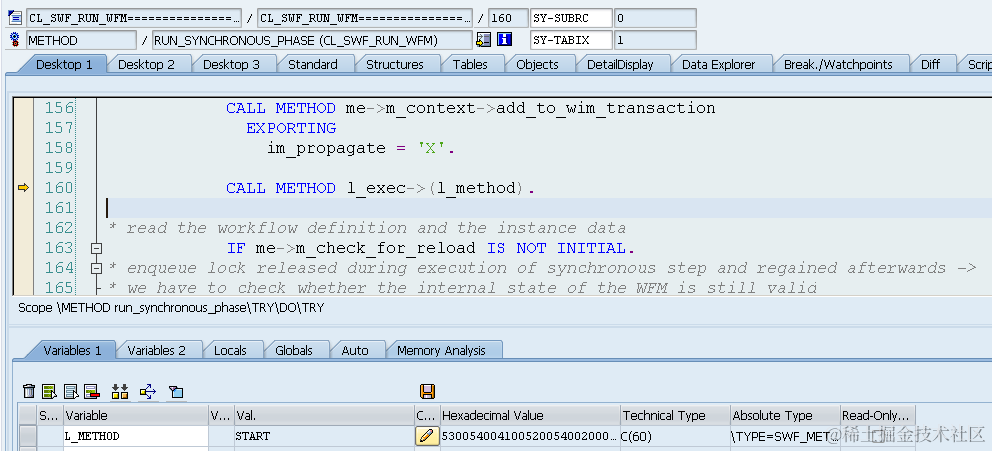
Task: Click the Val. column header
Action: pyautogui.click(x=324, y=416)
